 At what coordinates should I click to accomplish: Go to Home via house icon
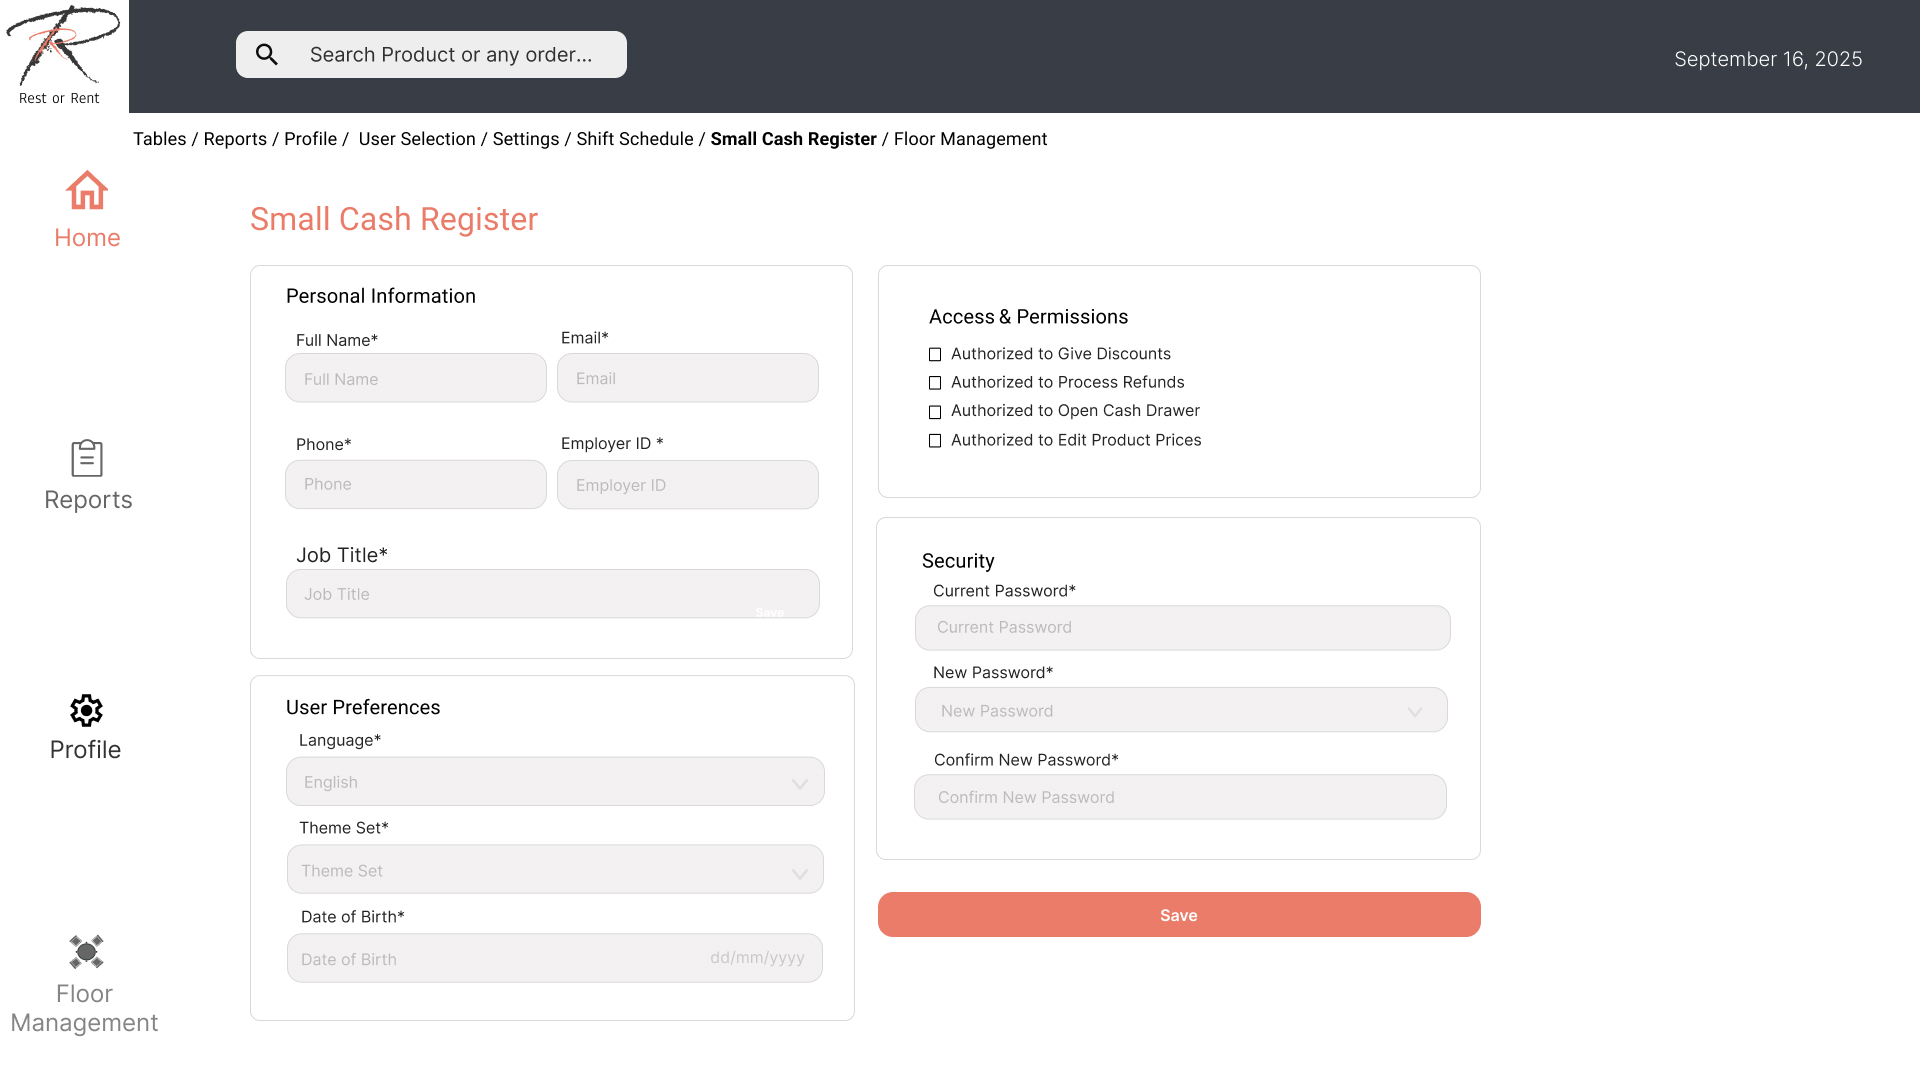(87, 190)
